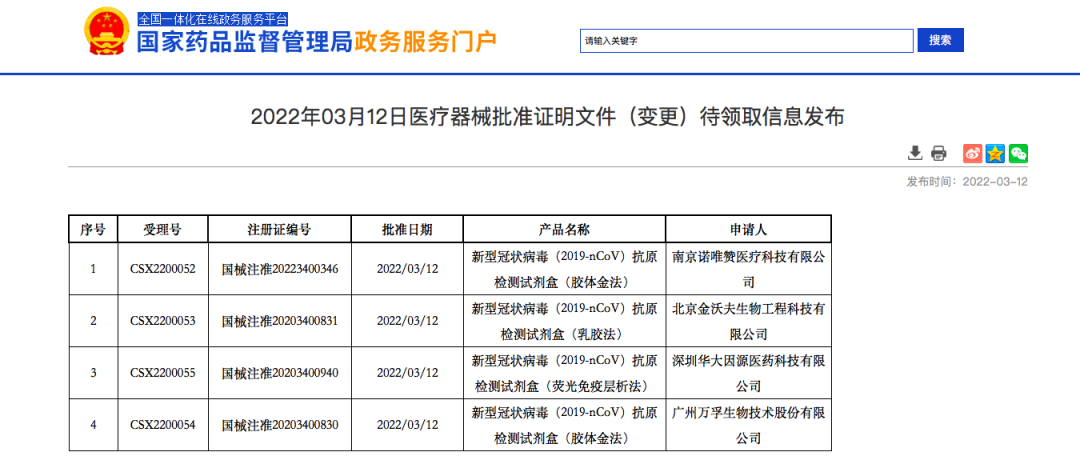Share page via WeChat icon
The height and width of the screenshot is (472, 1080).
coord(1018,153)
